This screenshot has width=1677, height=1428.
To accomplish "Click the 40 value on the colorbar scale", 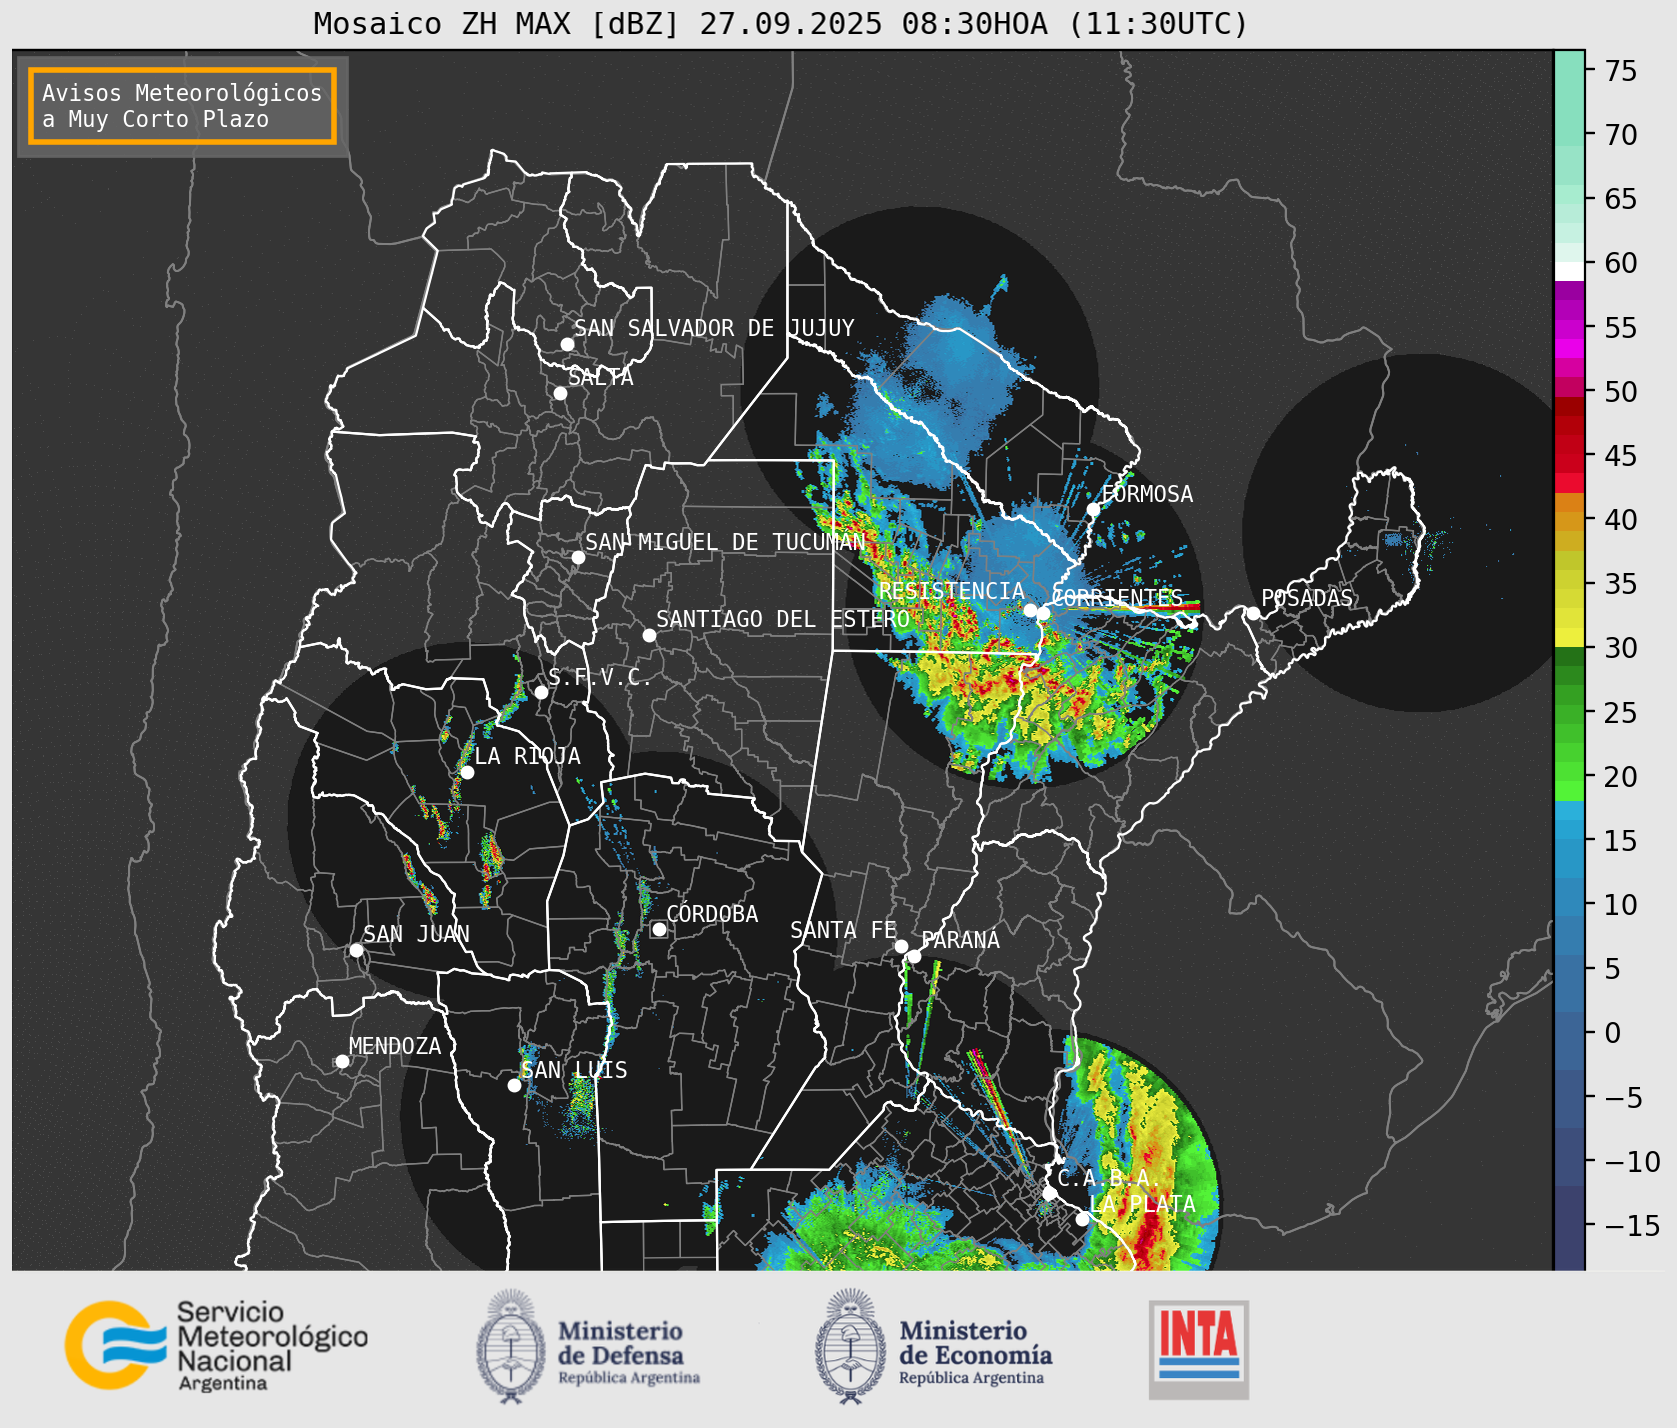I will pyautogui.click(x=1622, y=520).
